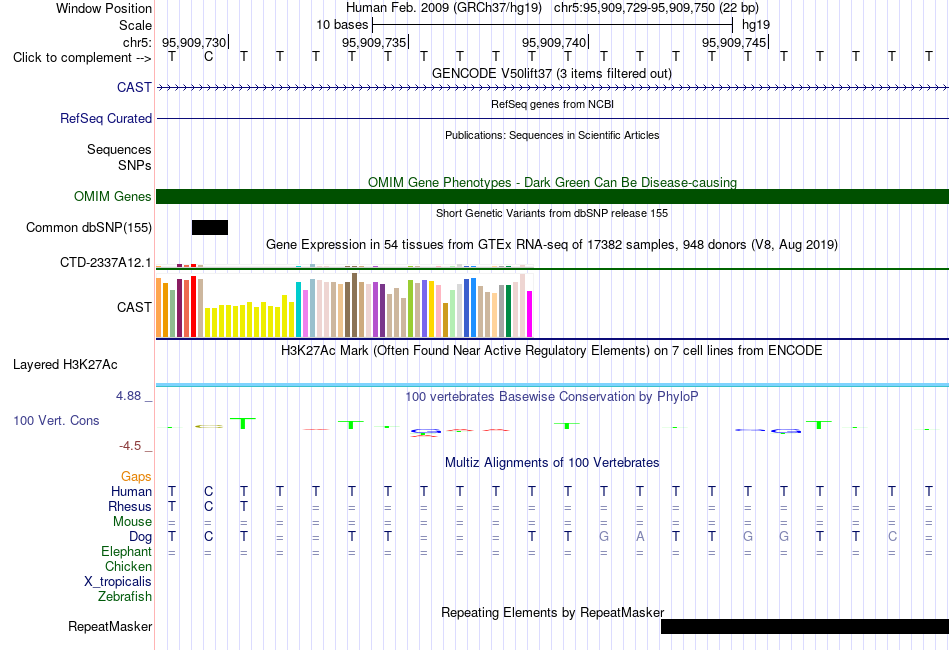Click the SNPs track label
The image size is (950, 650).
[x=135, y=165]
